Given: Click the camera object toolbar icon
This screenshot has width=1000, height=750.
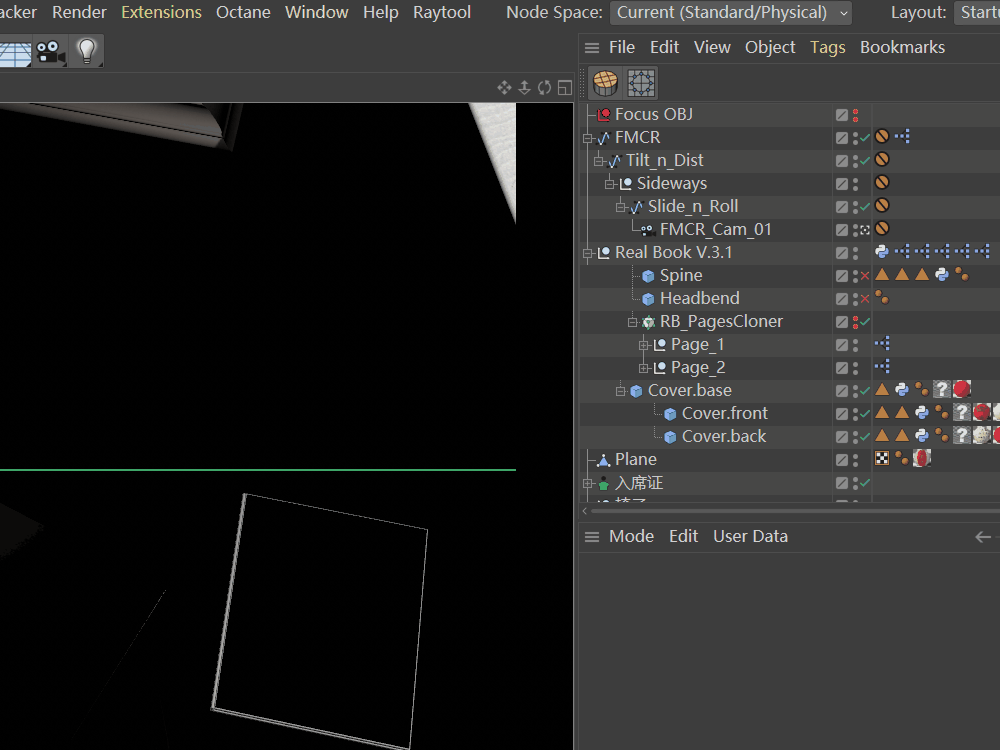Looking at the screenshot, I should click(x=50, y=52).
